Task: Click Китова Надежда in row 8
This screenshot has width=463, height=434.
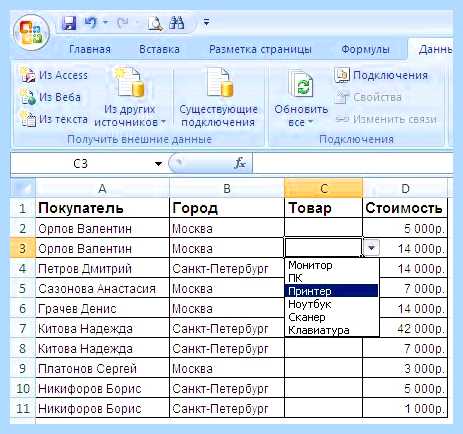Action: point(102,348)
